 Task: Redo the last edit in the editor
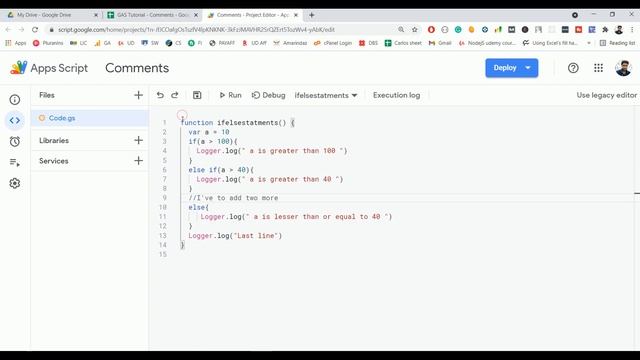click(x=175, y=95)
